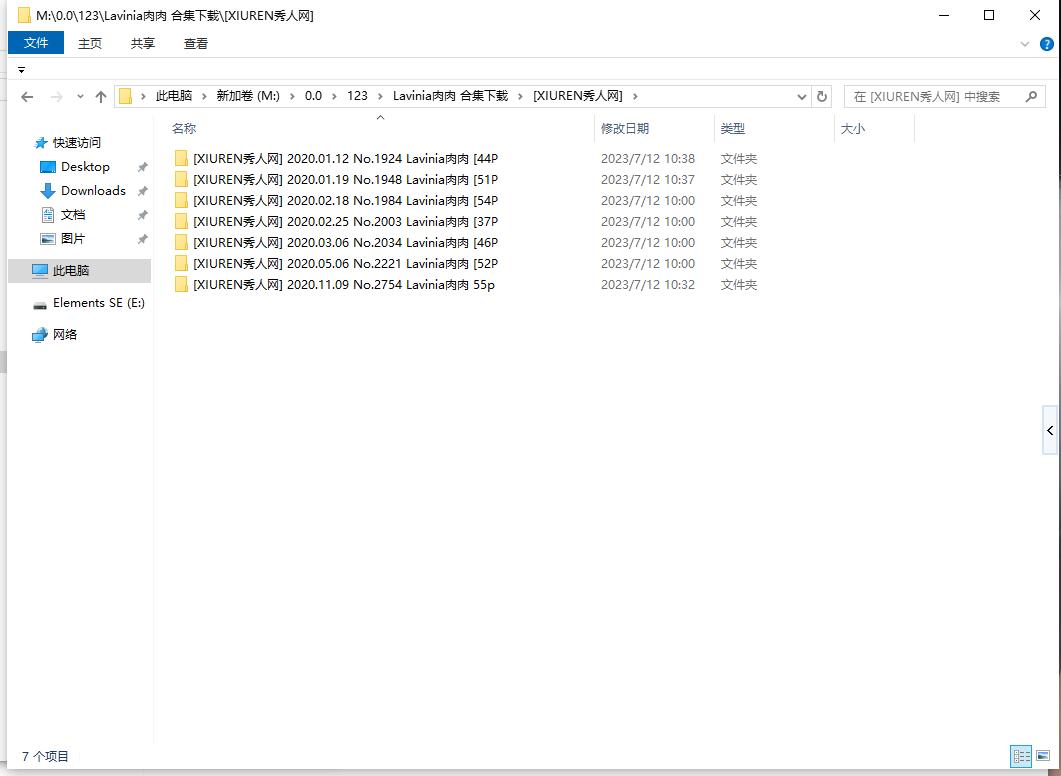The width and height of the screenshot is (1061, 776).
Task: Click the Elements SE drive icon
Action: pyautogui.click(x=40, y=304)
